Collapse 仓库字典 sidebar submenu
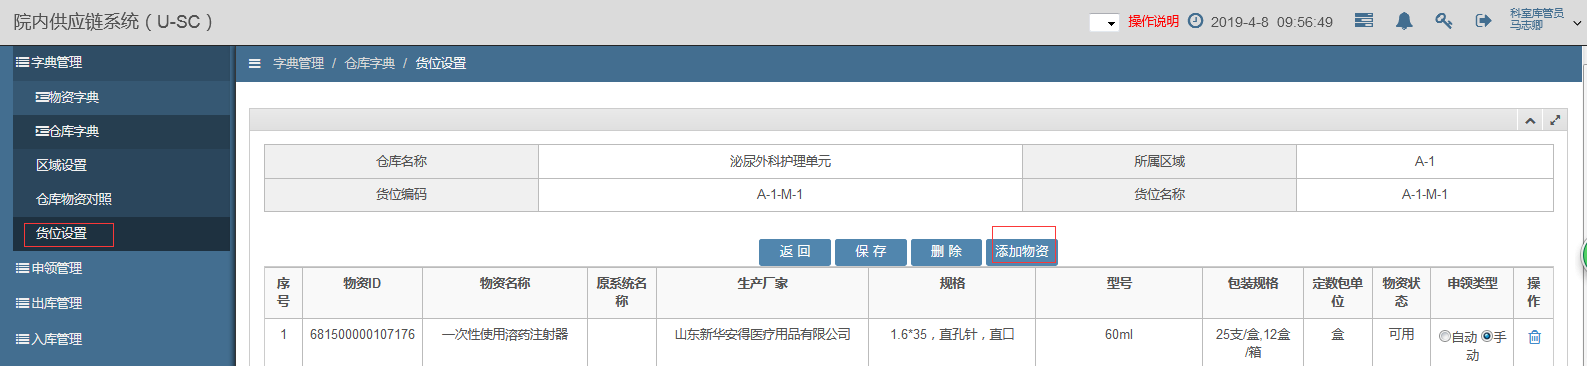 pos(121,131)
